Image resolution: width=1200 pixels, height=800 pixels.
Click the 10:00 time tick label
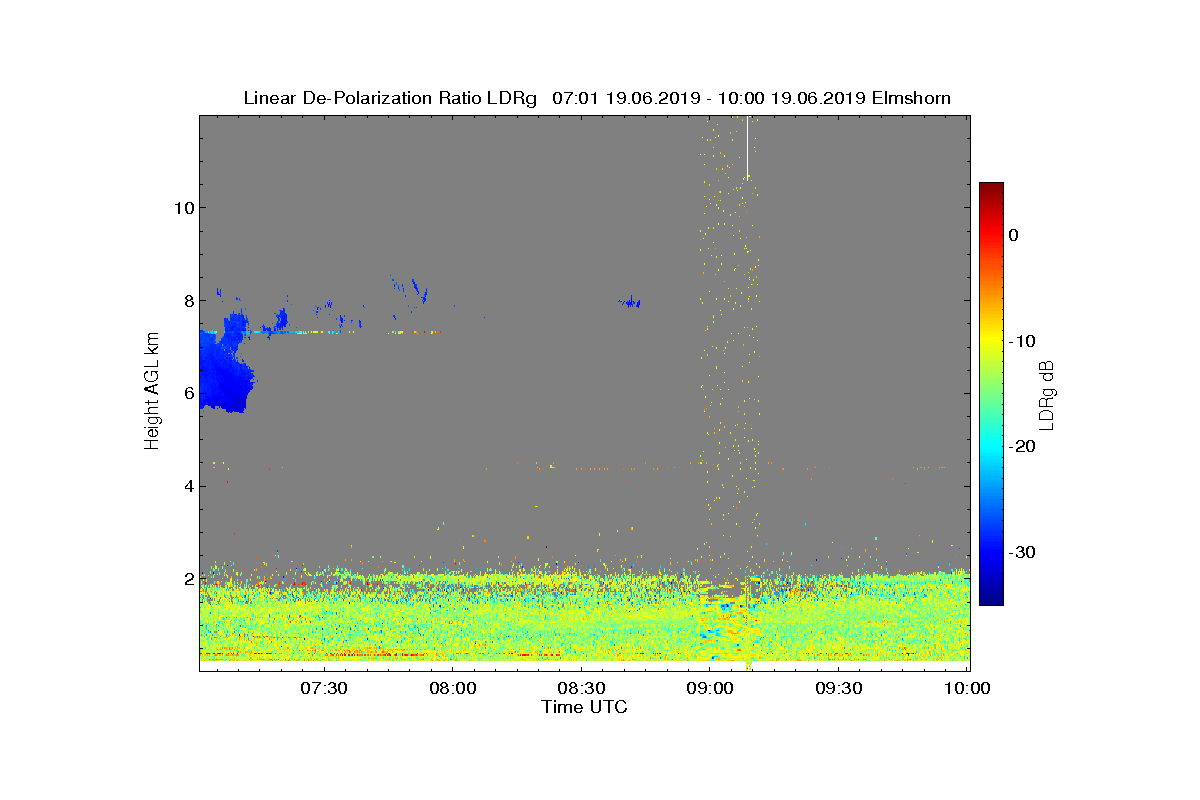967,688
